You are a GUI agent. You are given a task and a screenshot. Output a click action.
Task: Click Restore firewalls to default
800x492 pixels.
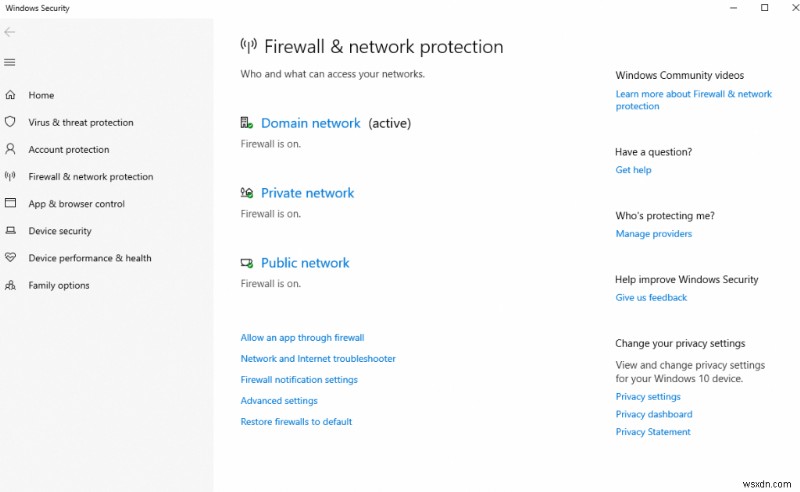pos(296,422)
